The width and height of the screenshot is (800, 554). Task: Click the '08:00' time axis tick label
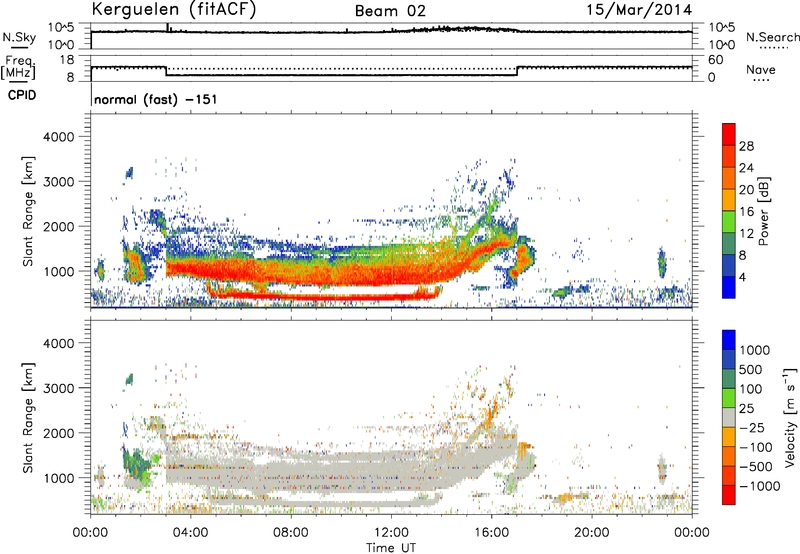[290, 533]
